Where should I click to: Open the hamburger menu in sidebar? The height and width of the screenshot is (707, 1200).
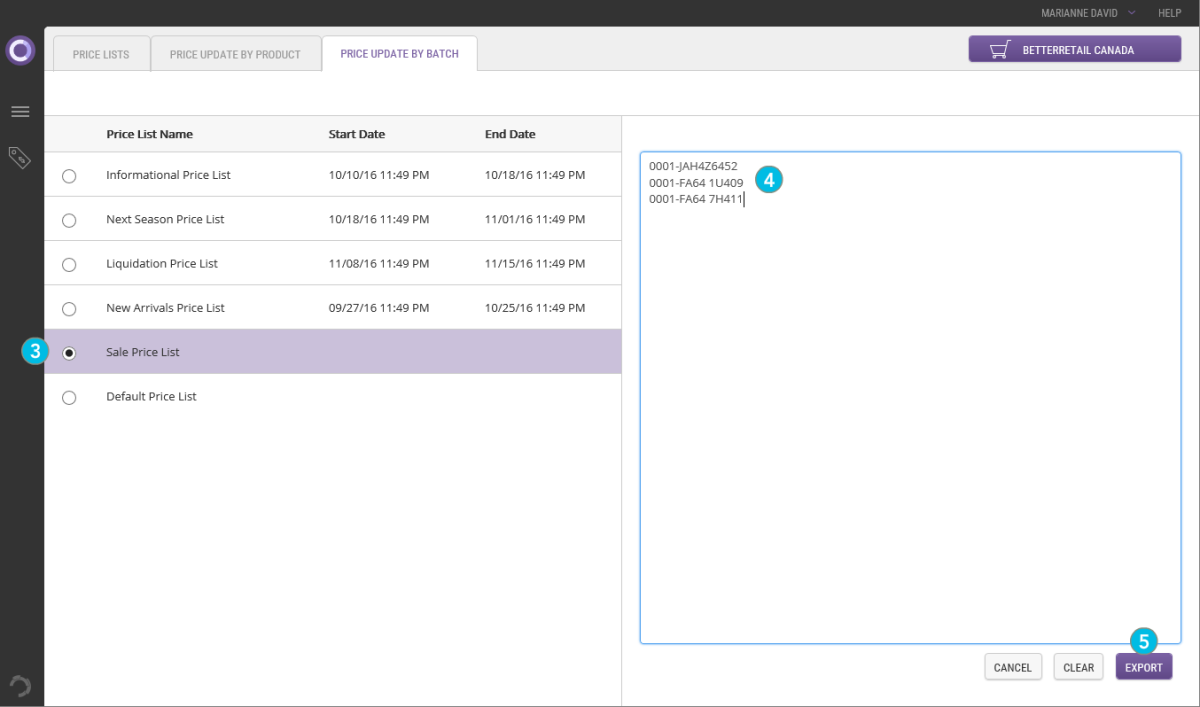point(20,111)
